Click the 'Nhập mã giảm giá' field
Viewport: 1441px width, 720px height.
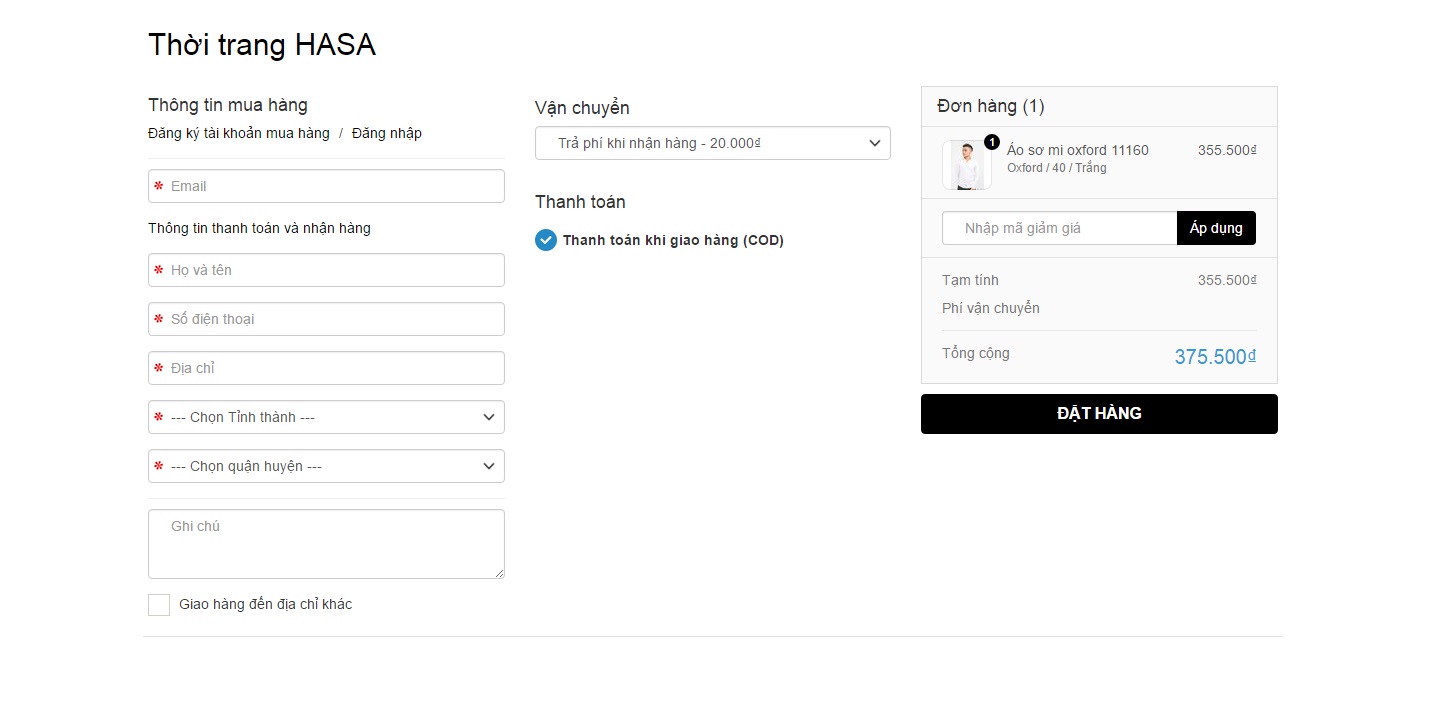(x=1059, y=228)
